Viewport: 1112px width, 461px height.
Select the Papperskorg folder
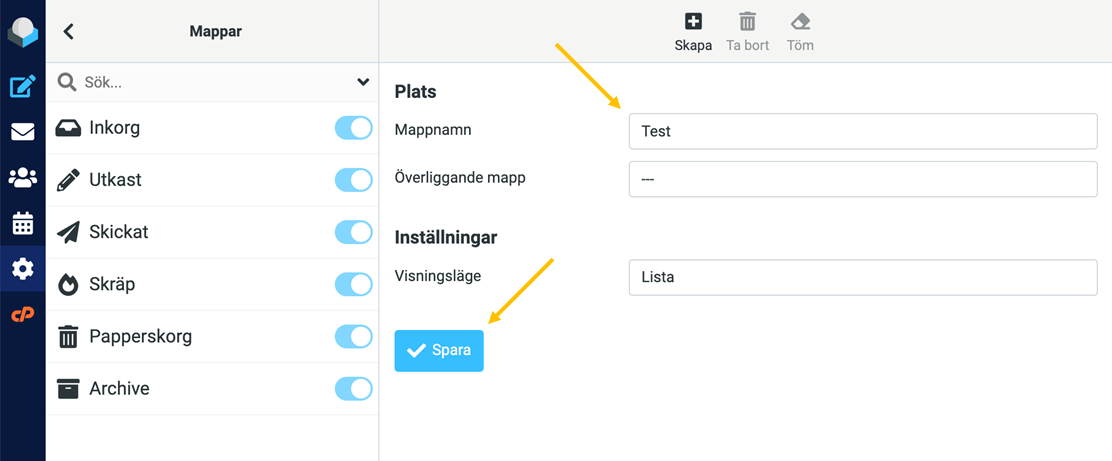(x=212, y=336)
